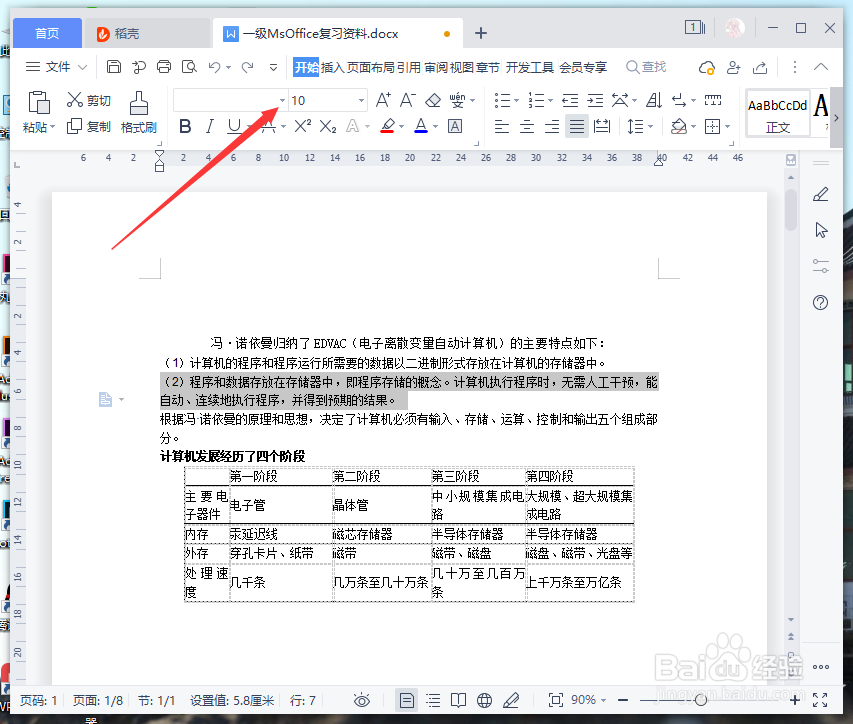The height and width of the screenshot is (724, 853).
Task: Increase font size with A+ icon
Action: click(383, 100)
